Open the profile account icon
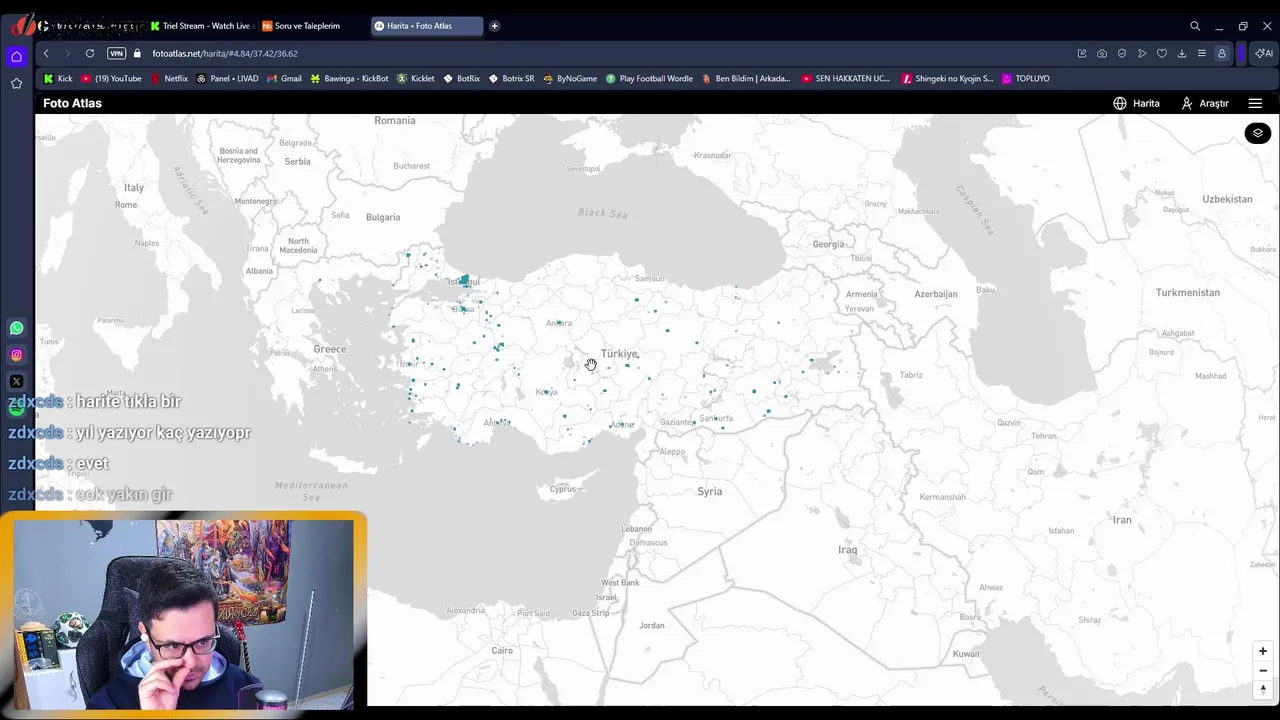1280x720 pixels. pyautogui.click(x=1222, y=53)
